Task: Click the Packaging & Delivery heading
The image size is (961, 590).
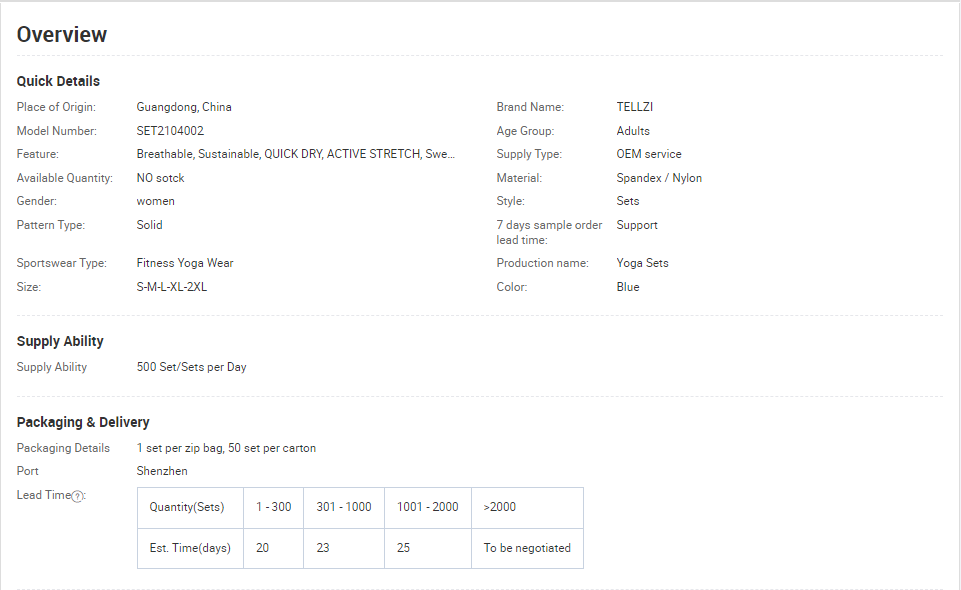Action: pos(83,422)
